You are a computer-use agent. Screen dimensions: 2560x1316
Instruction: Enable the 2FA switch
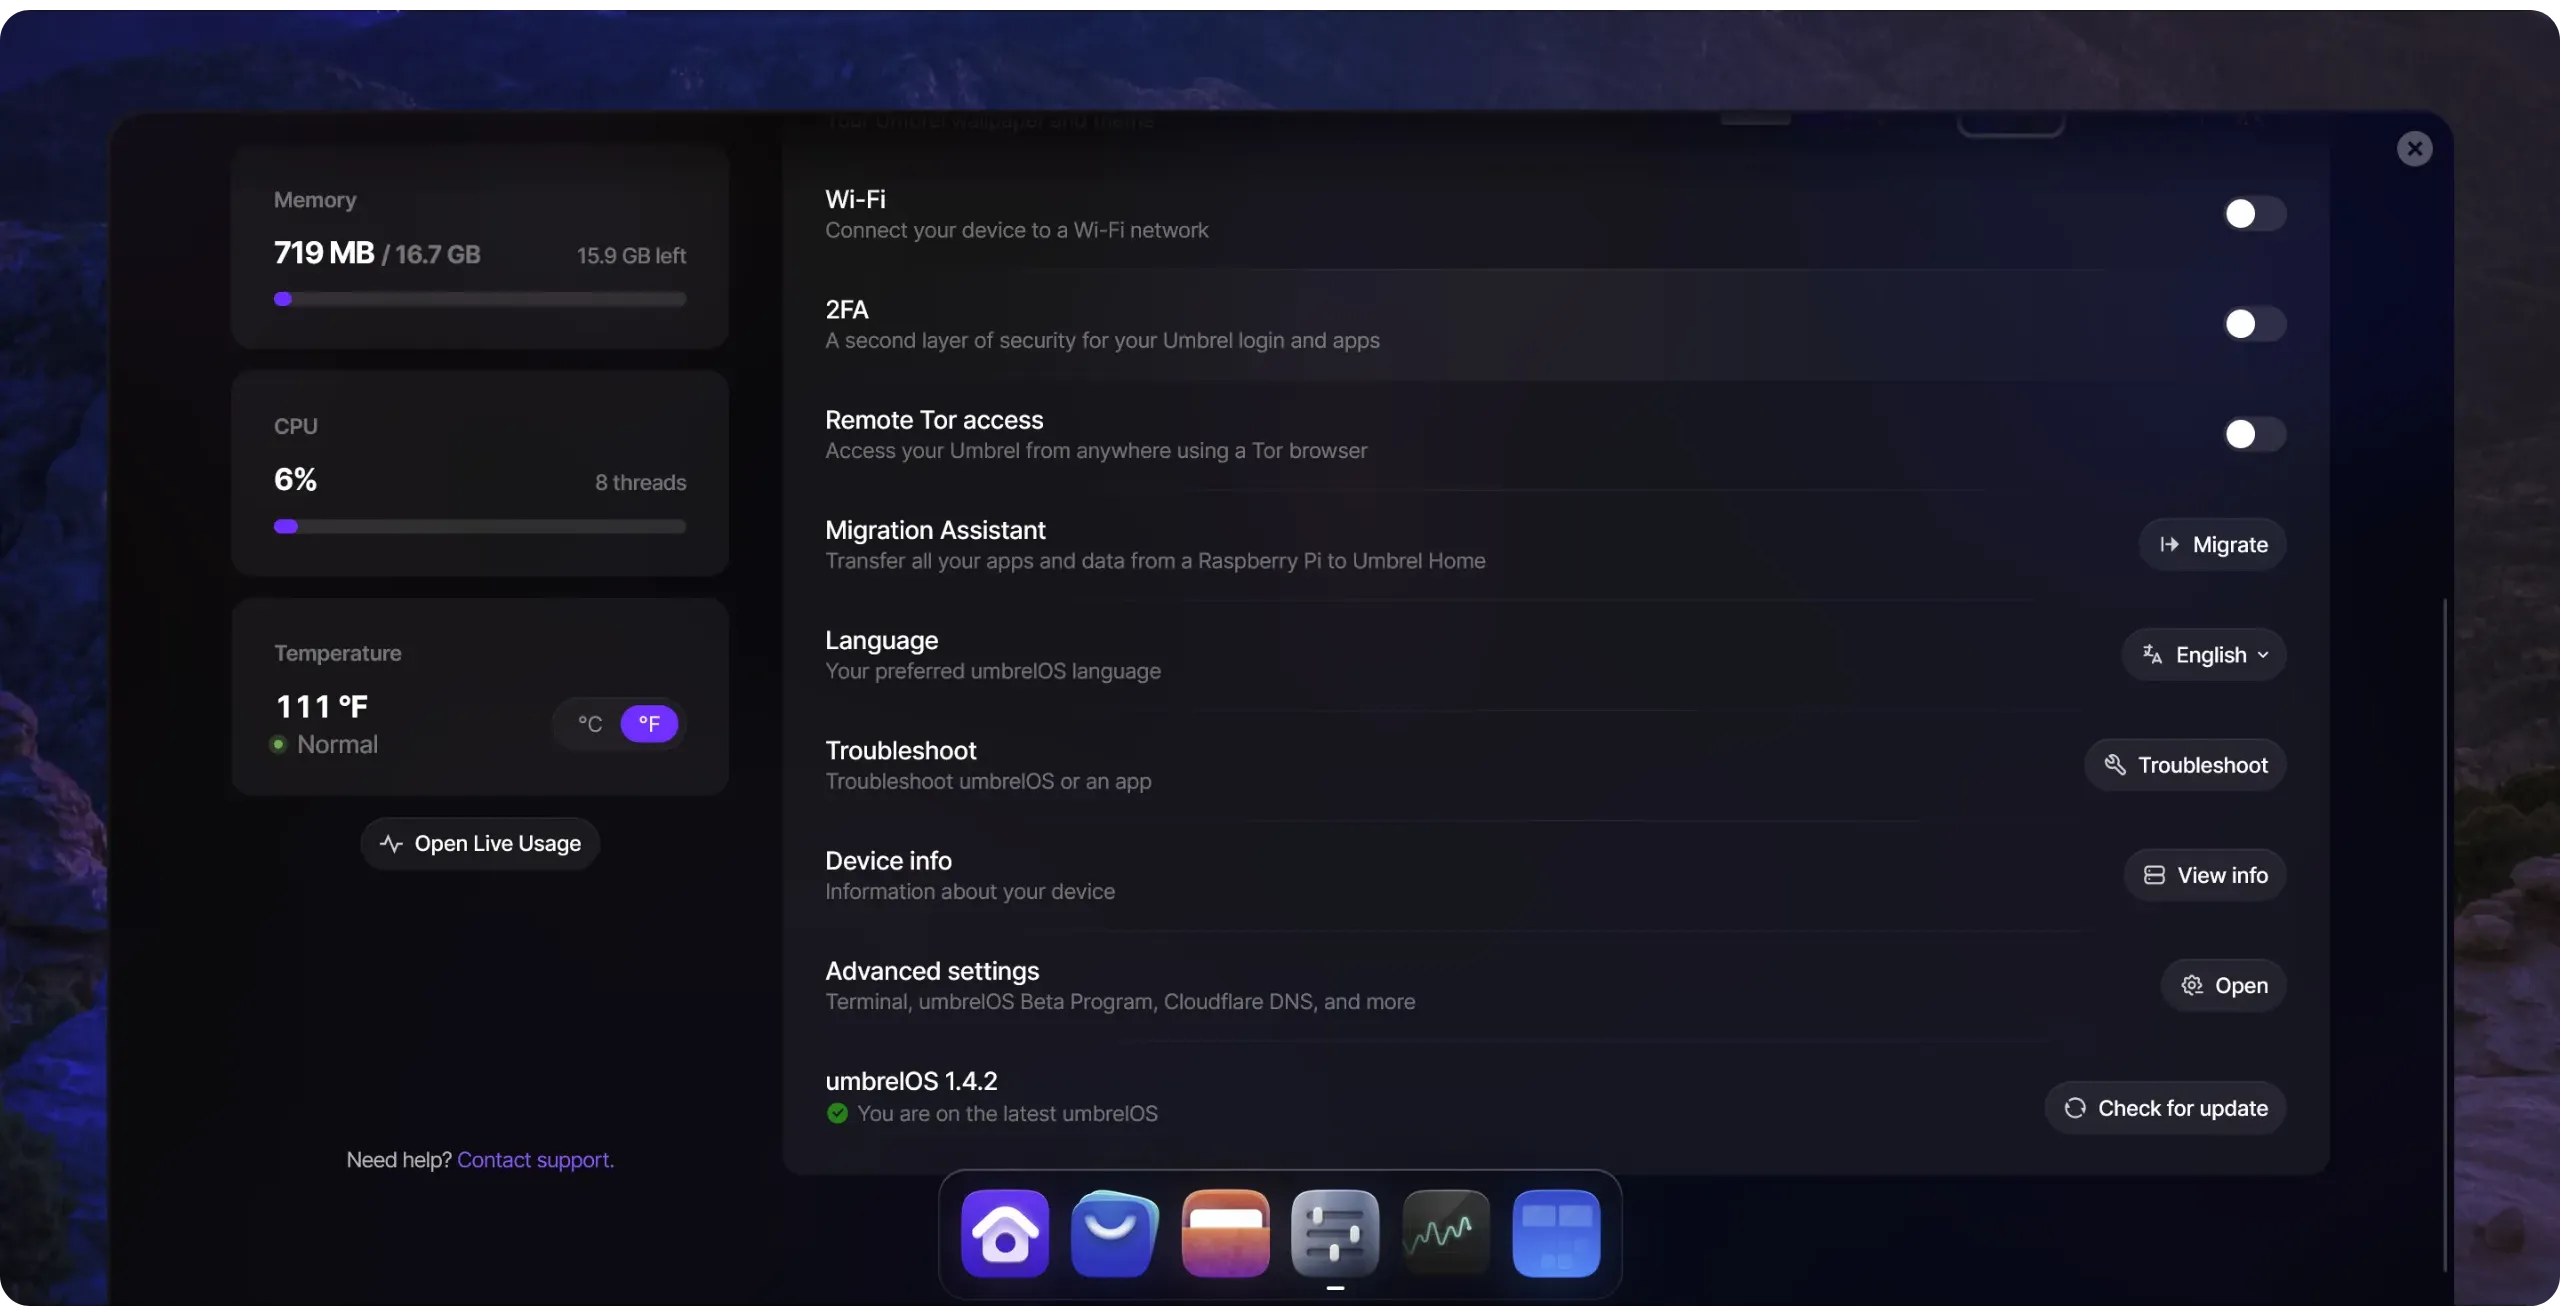(2254, 324)
